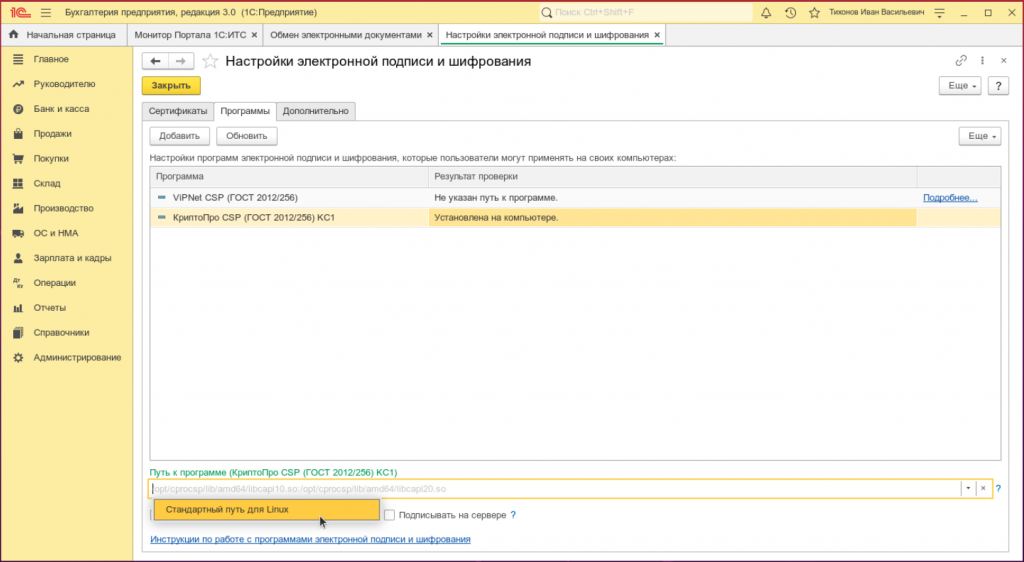The height and width of the screenshot is (562, 1024).
Task: Click Результат проверки column header
Action: point(673,176)
